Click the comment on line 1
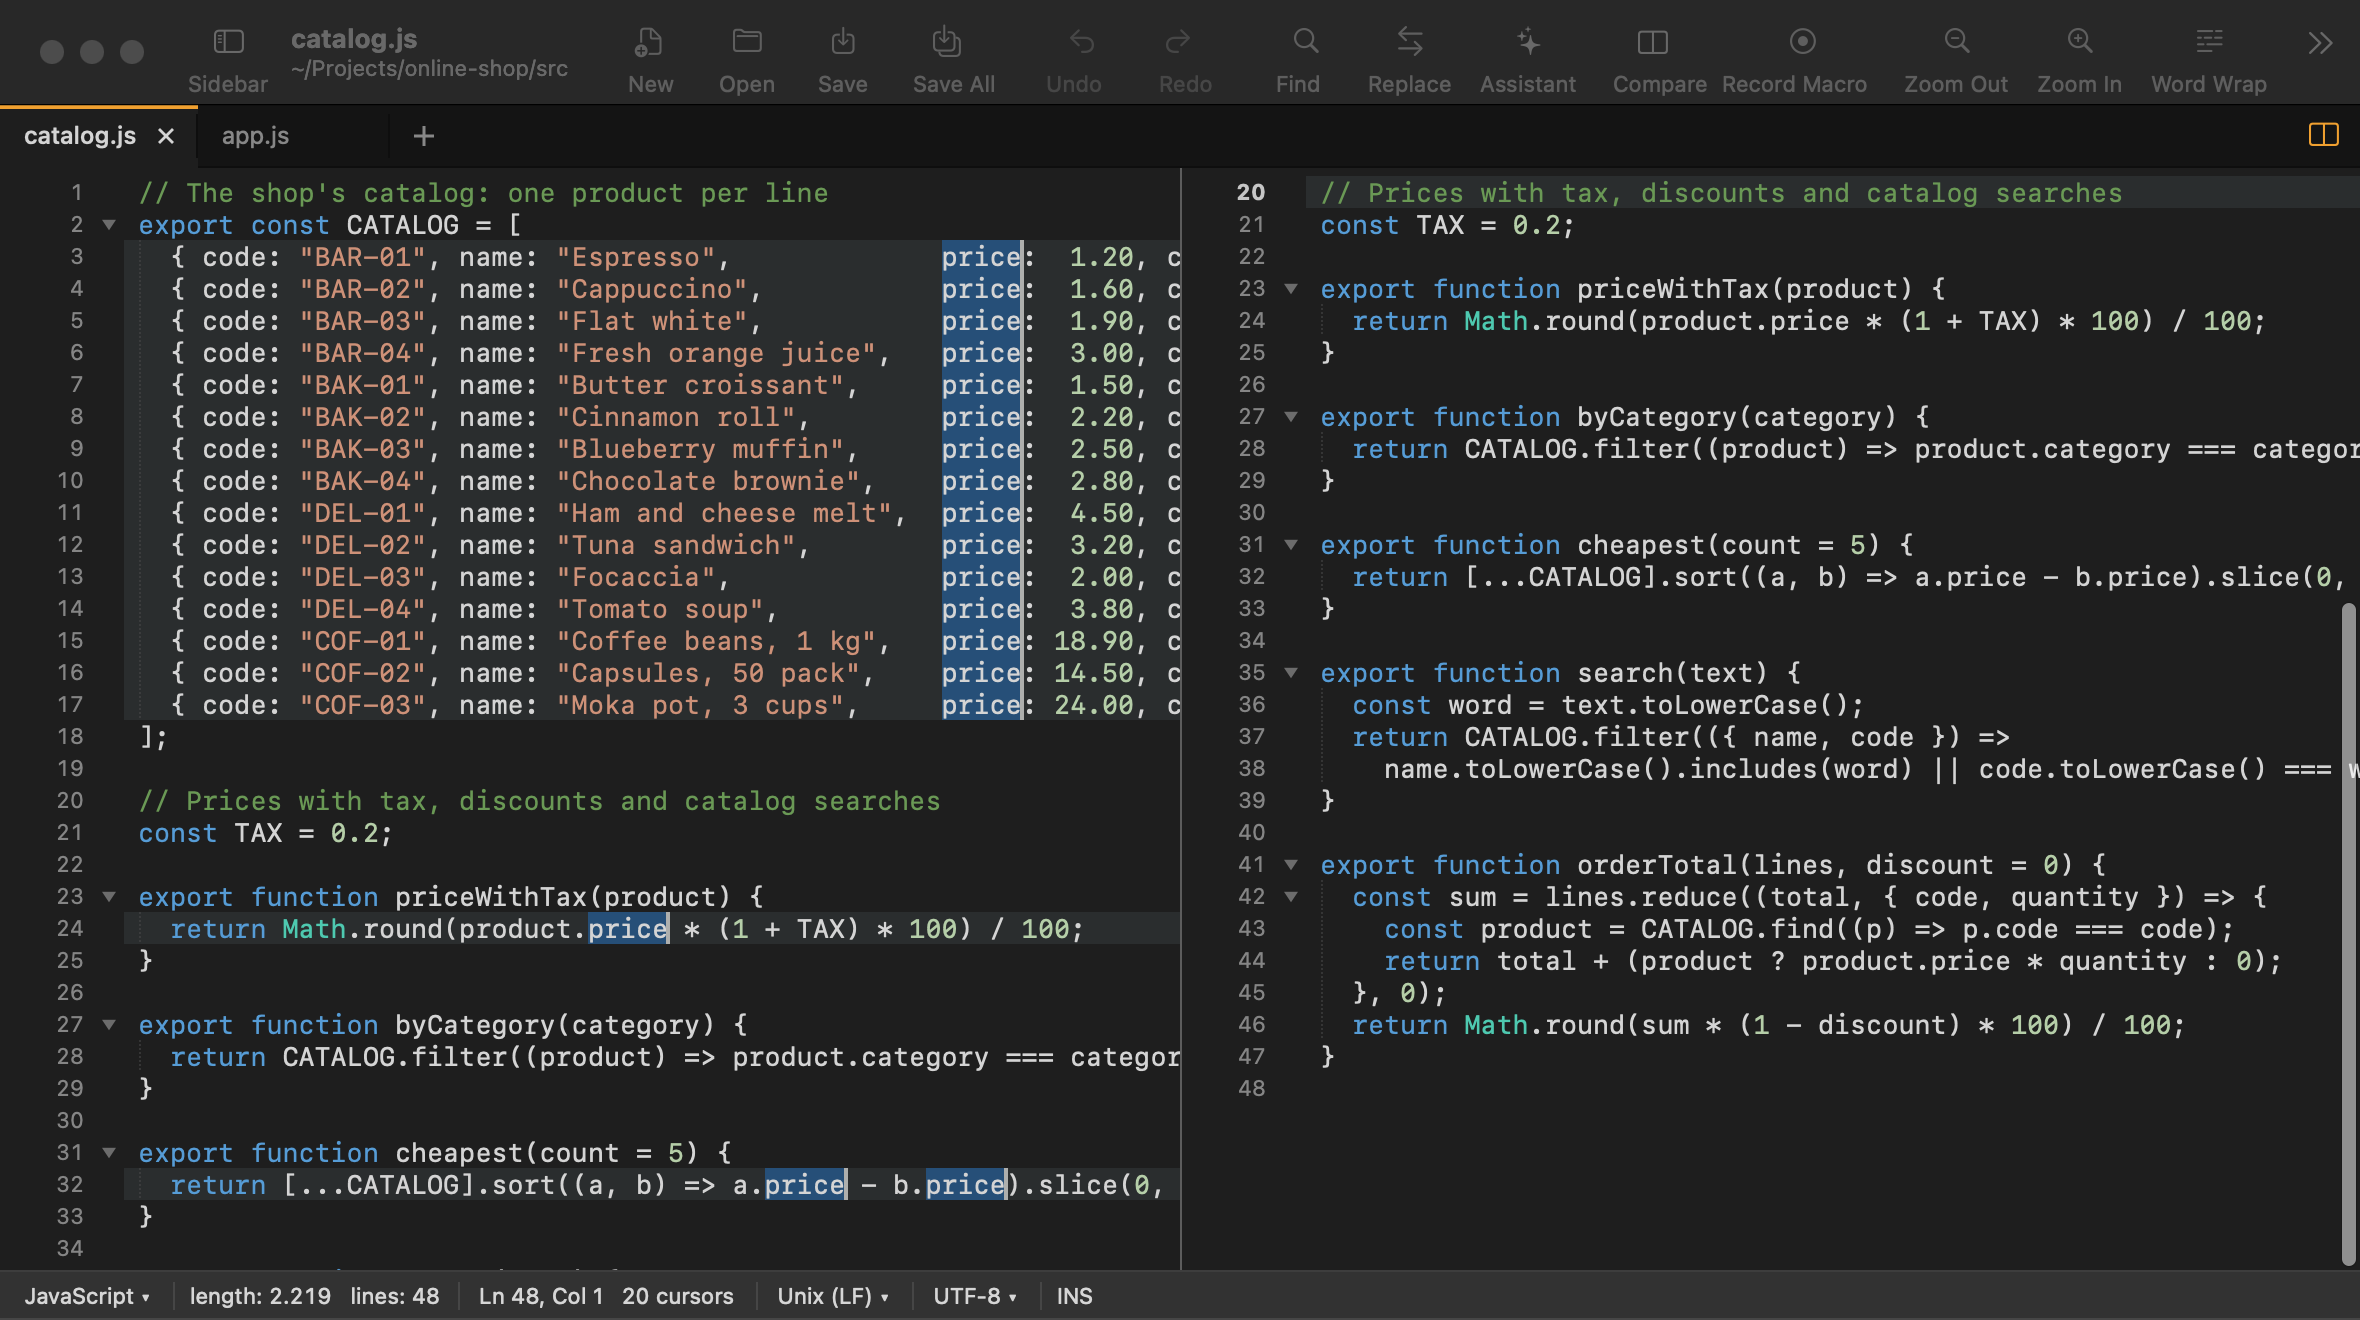This screenshot has width=2360, height=1320. click(483, 193)
